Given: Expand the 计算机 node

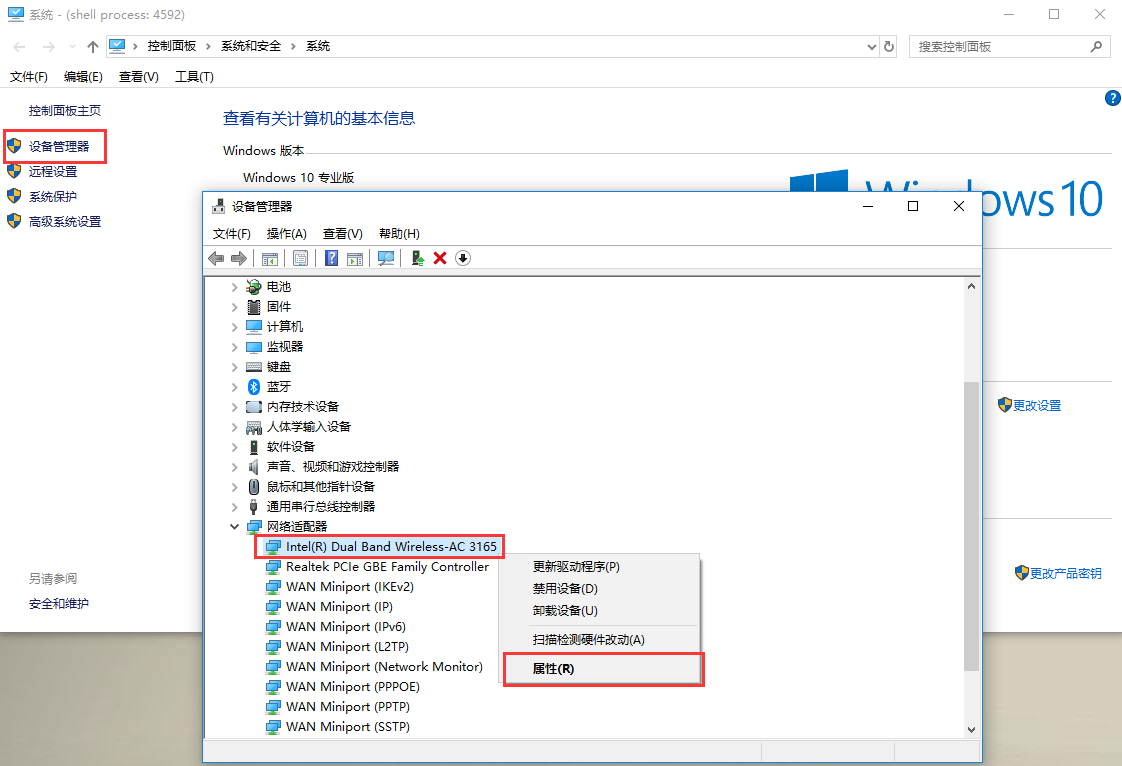Looking at the screenshot, I should [x=235, y=327].
